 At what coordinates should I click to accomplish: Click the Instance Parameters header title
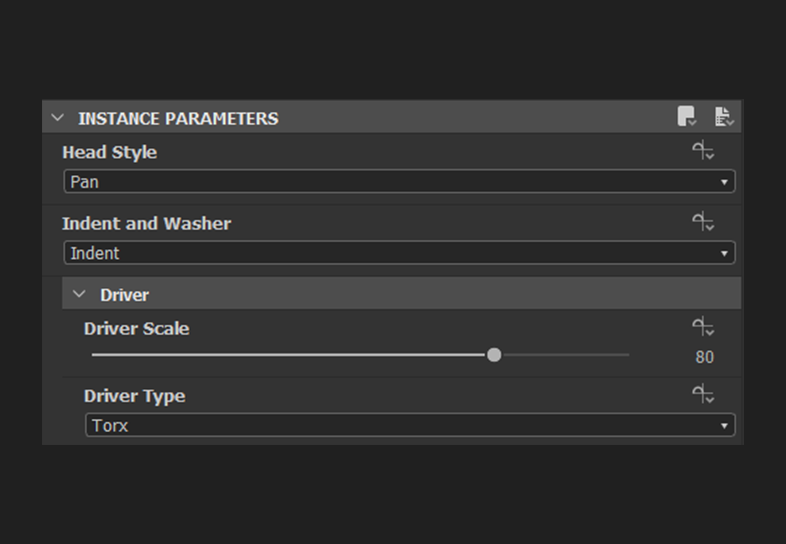click(178, 118)
